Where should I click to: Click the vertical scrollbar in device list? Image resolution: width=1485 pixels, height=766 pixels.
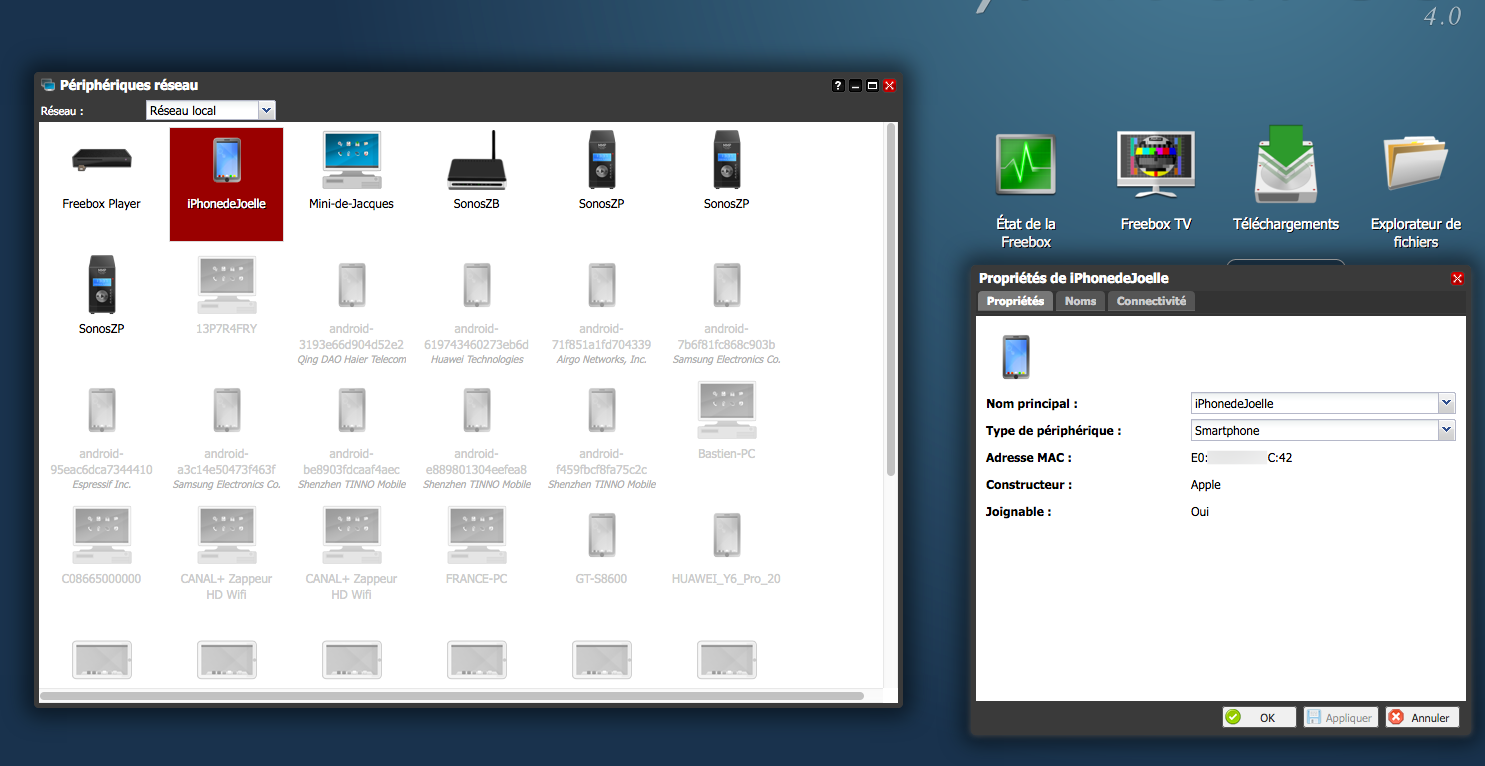[x=890, y=300]
